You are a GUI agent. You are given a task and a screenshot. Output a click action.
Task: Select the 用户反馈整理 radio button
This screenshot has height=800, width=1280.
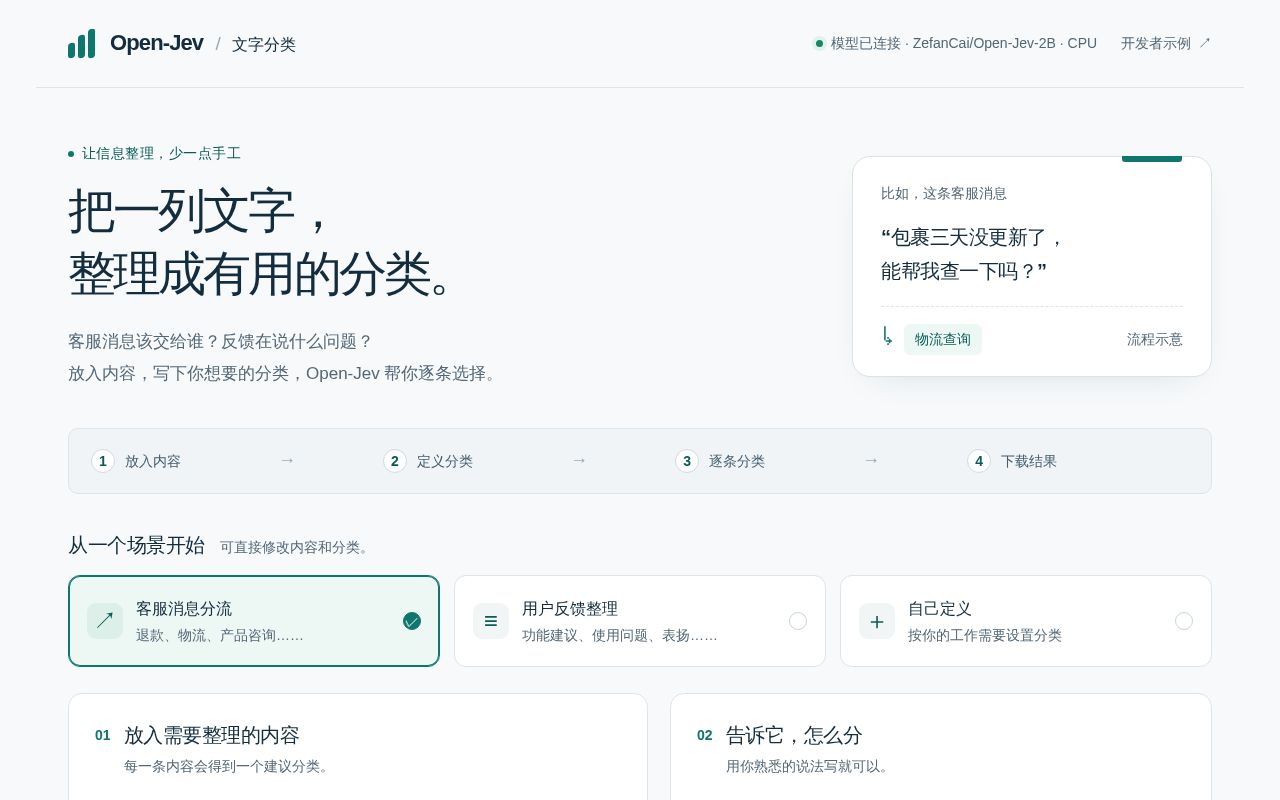click(798, 621)
